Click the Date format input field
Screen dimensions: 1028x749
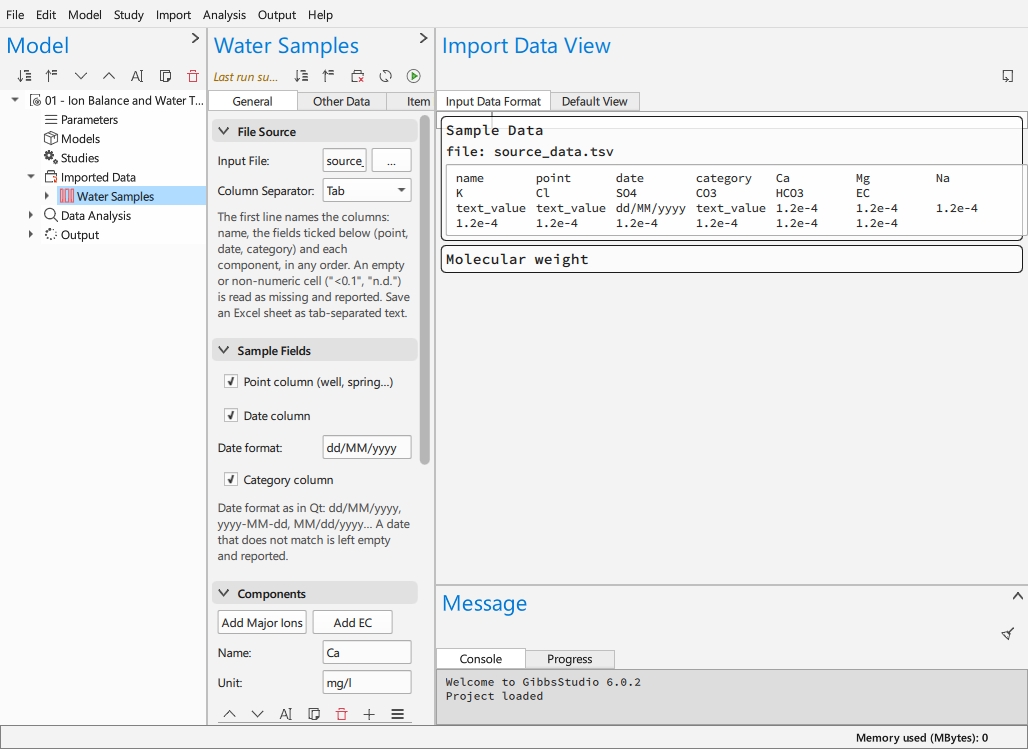367,447
